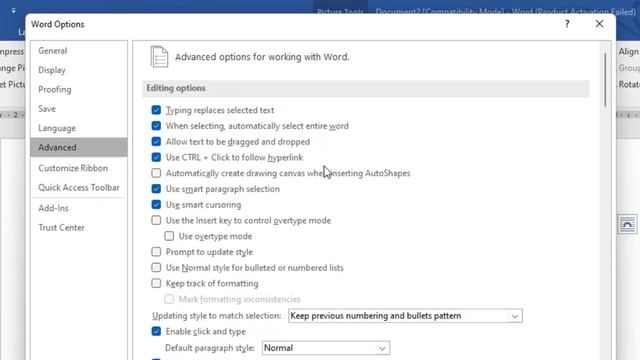Click the Advanced options document icon
Viewport: 640px width, 360px height.
click(159, 57)
